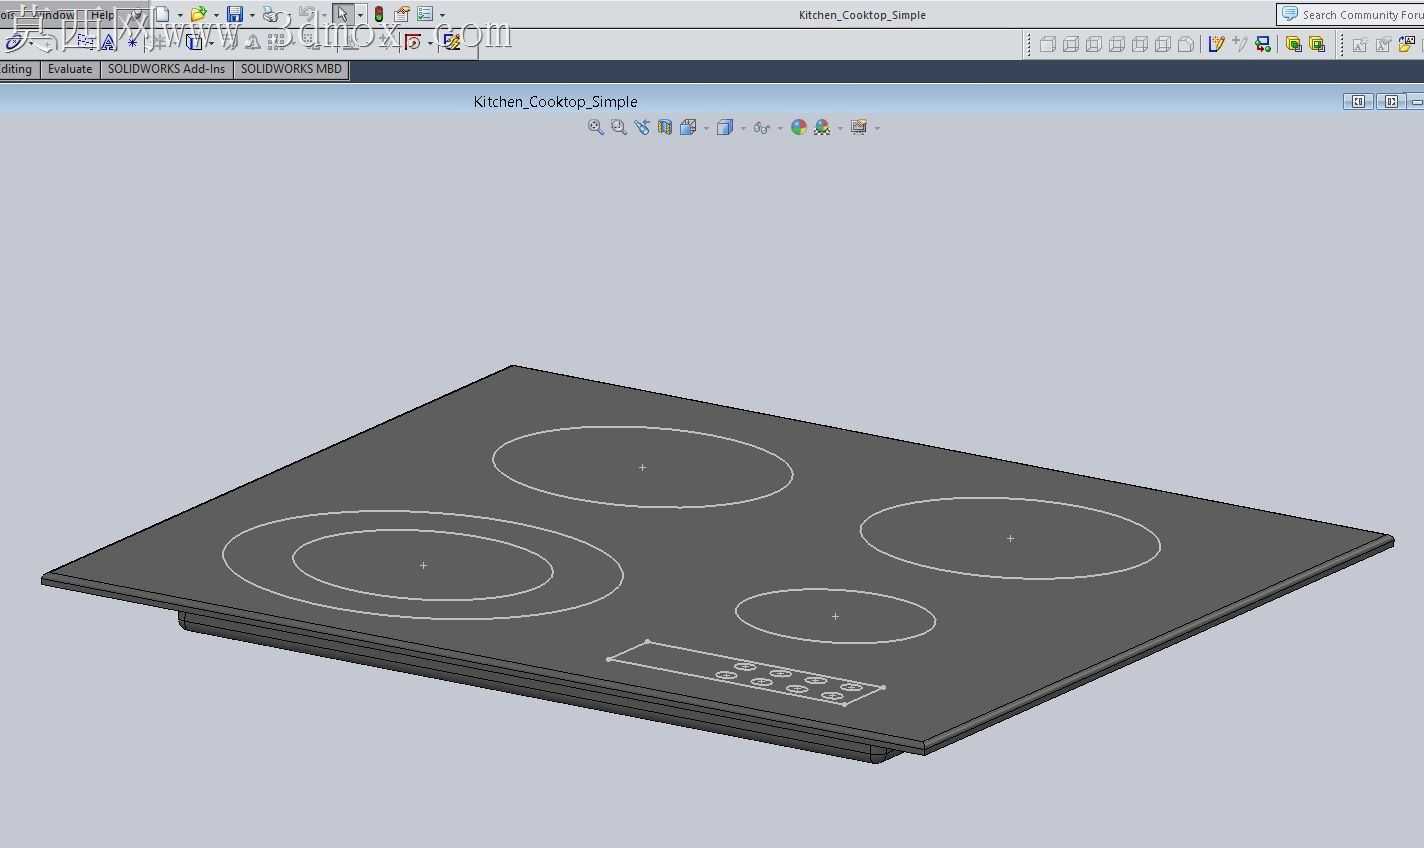Image resolution: width=1424 pixels, height=848 pixels.
Task: Click the Zoom to Fit magnifier icon
Action: [595, 127]
